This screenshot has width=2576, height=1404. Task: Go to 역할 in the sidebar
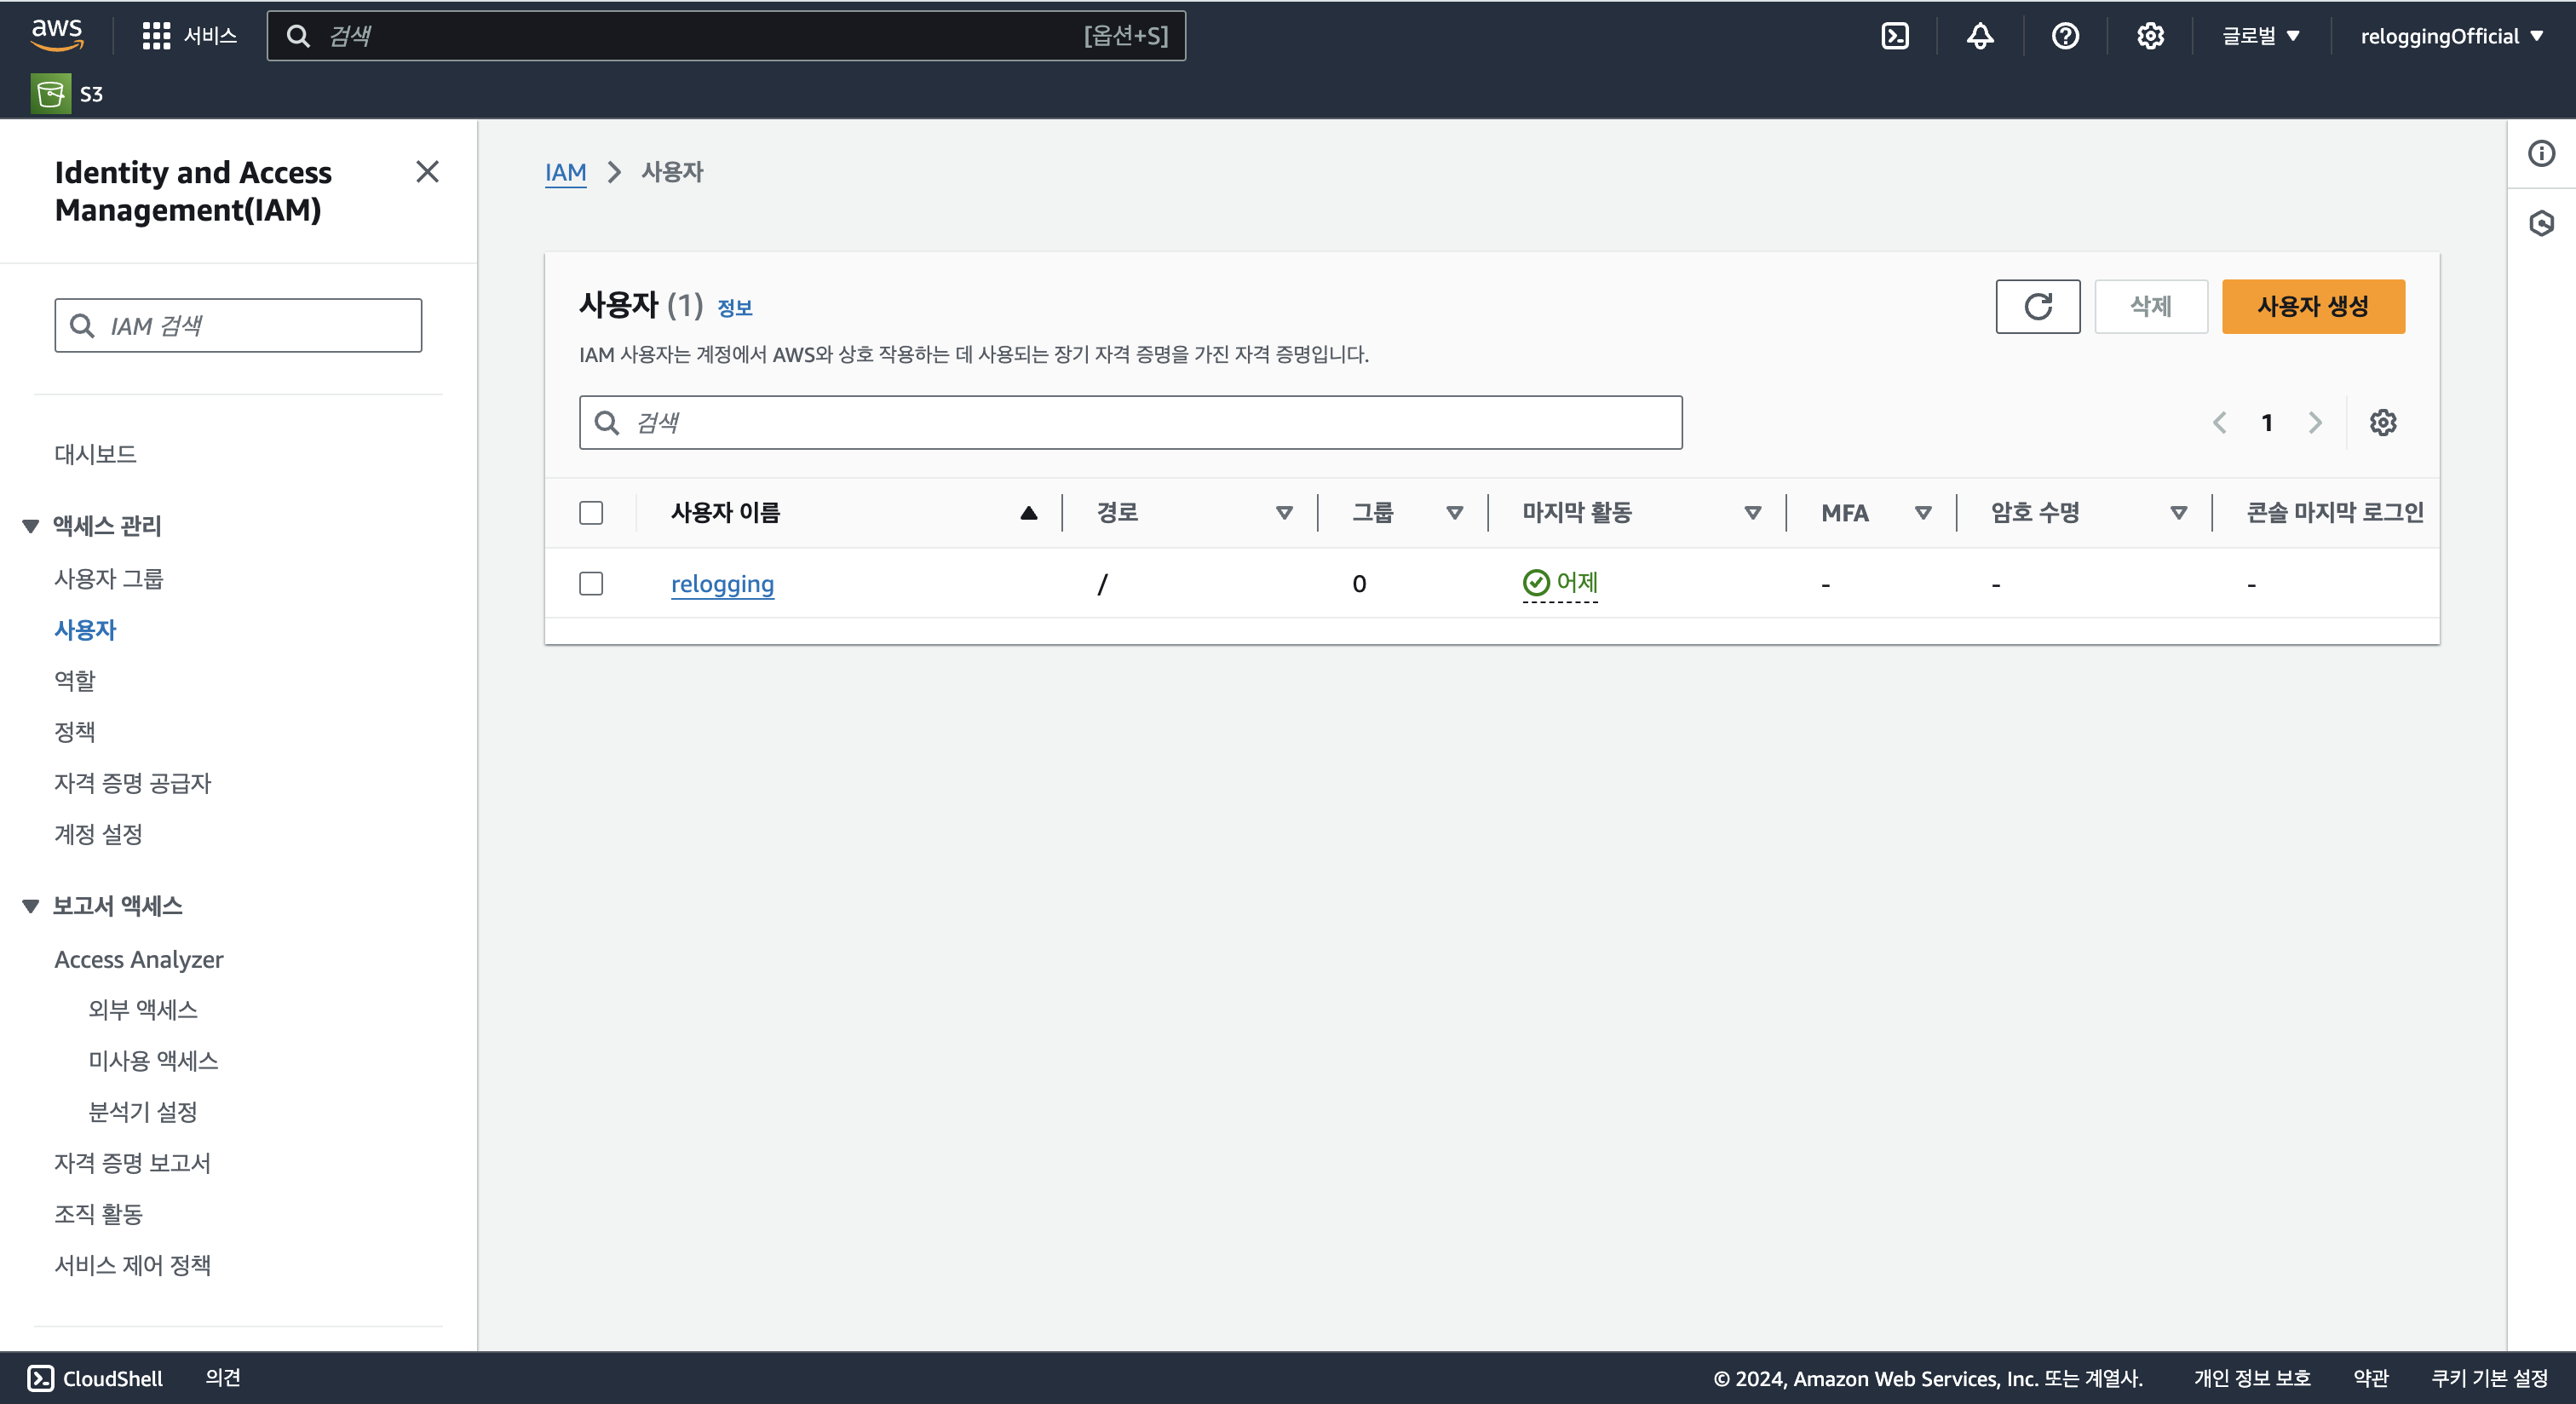pyautogui.click(x=75, y=681)
